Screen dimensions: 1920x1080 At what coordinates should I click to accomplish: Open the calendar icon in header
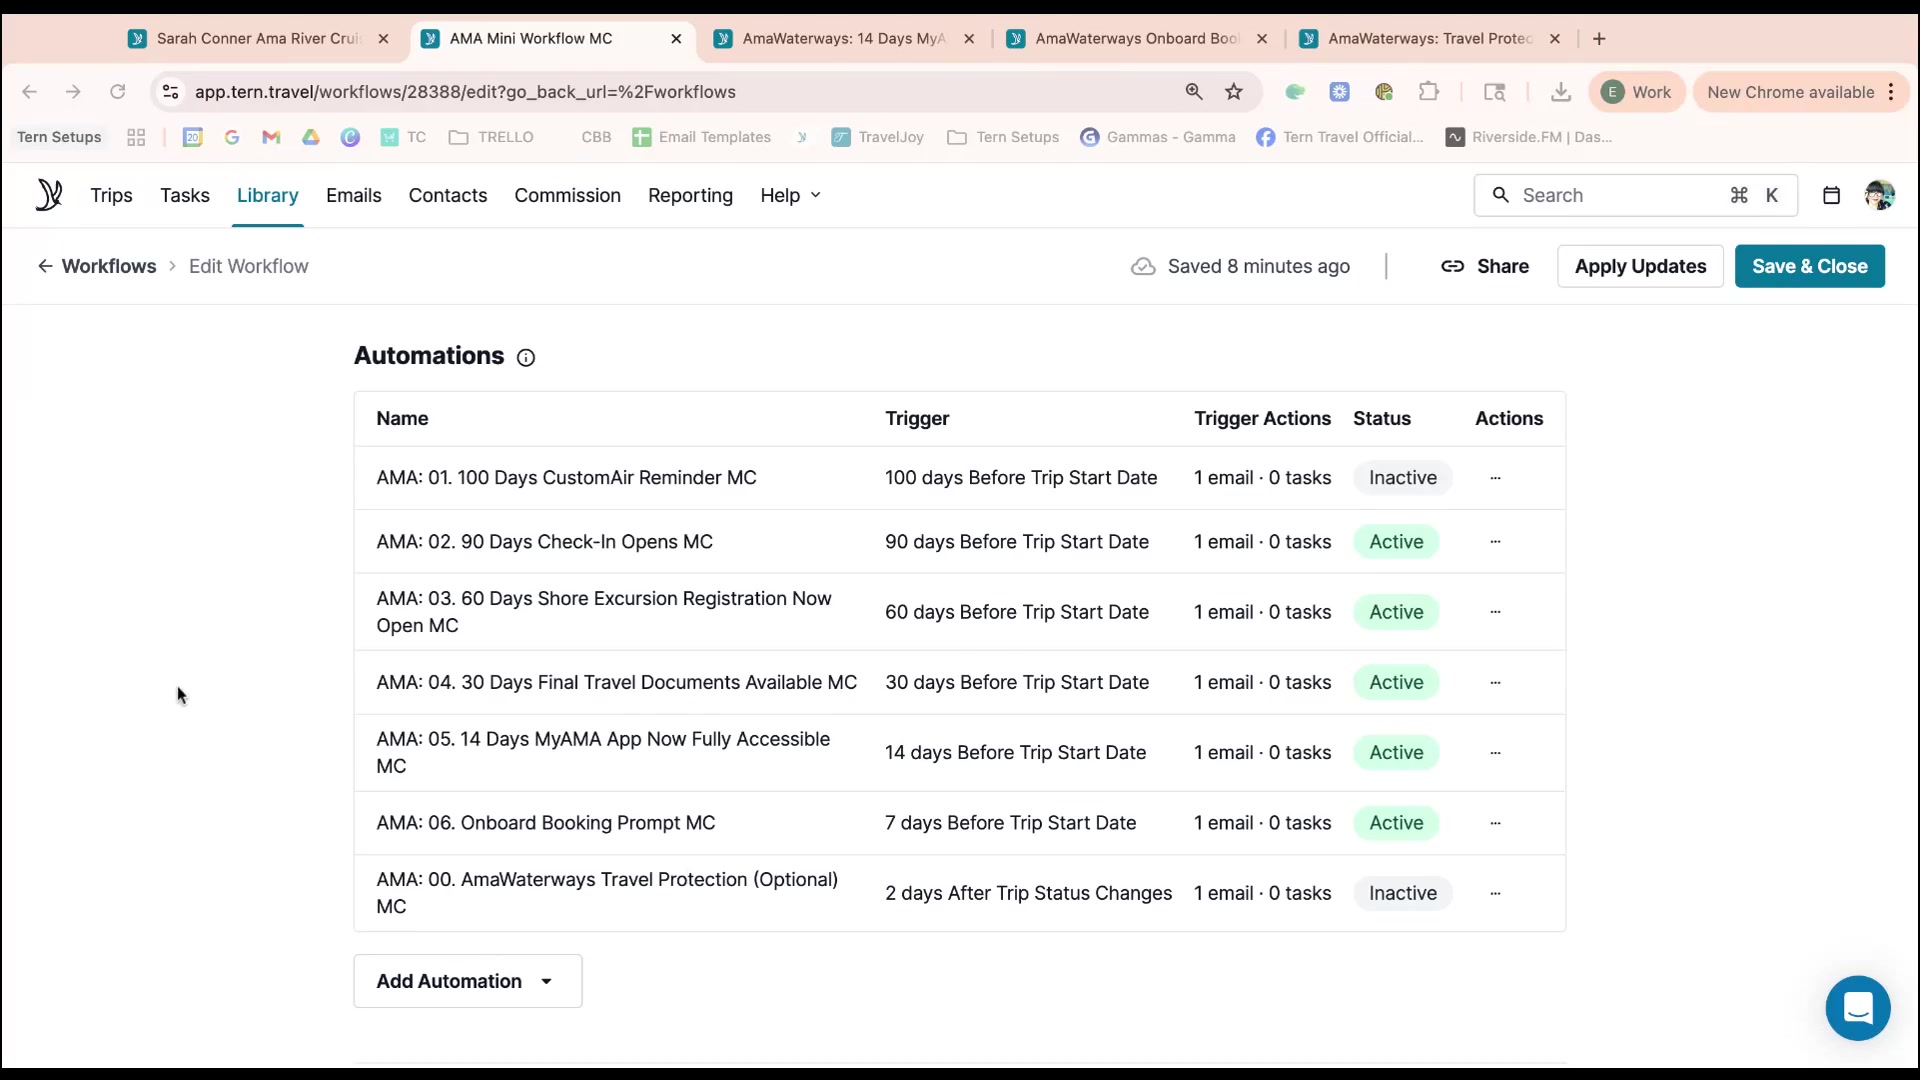1831,196
